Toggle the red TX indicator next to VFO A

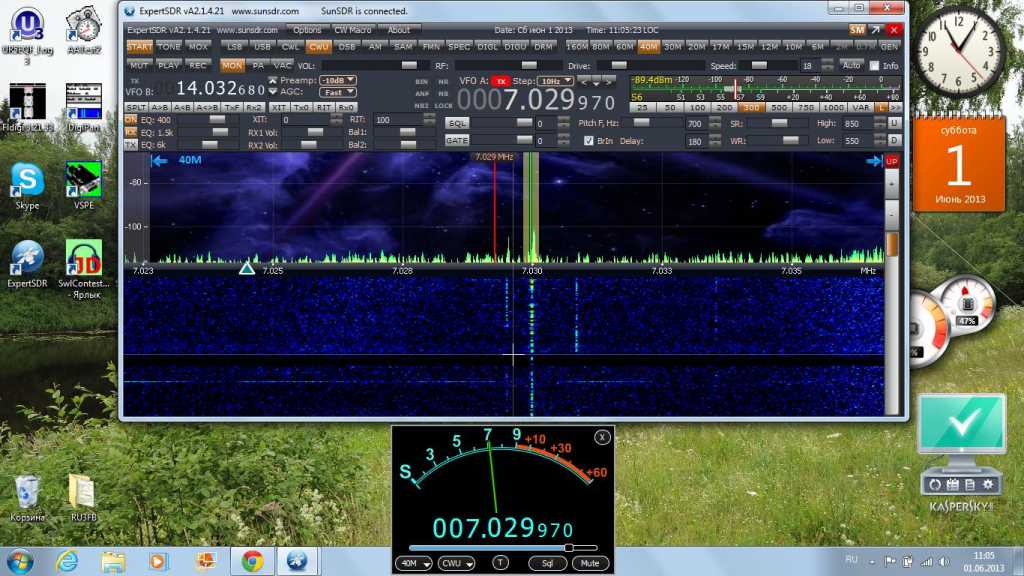(x=500, y=81)
